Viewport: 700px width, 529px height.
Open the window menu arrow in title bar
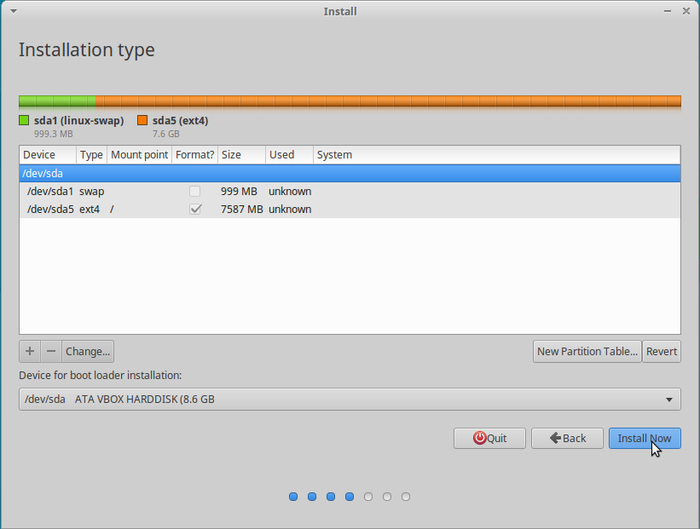click(13, 11)
